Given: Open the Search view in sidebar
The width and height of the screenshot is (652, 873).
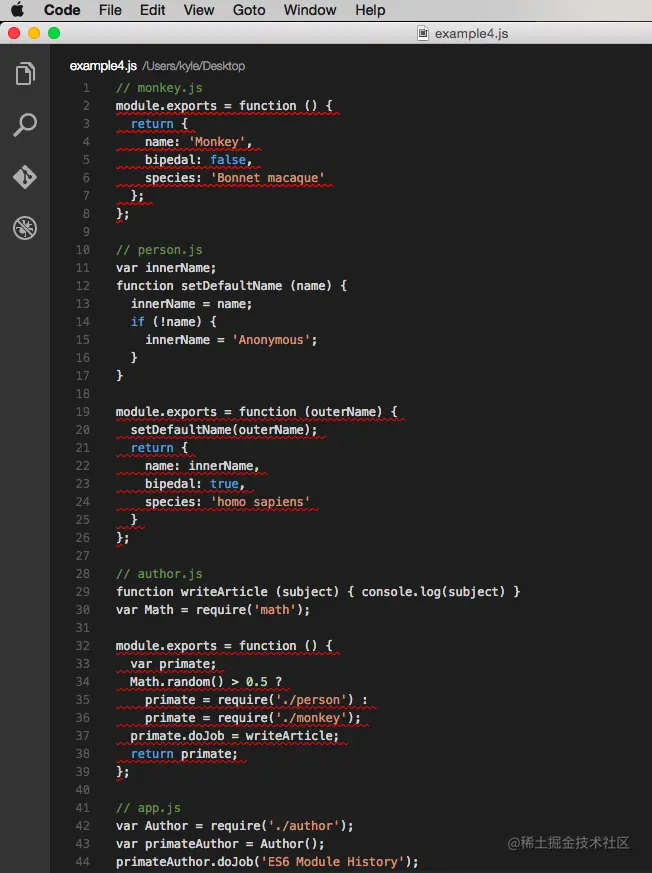Looking at the screenshot, I should point(25,125).
